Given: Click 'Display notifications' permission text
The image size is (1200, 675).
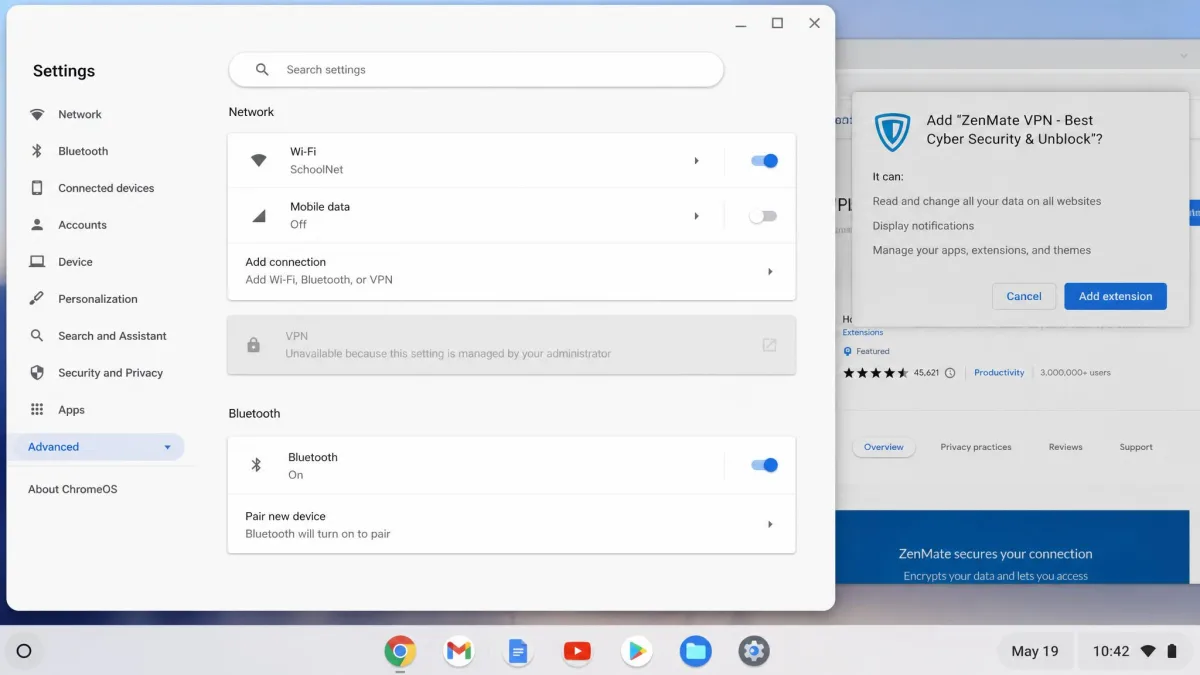Looking at the screenshot, I should tap(923, 226).
